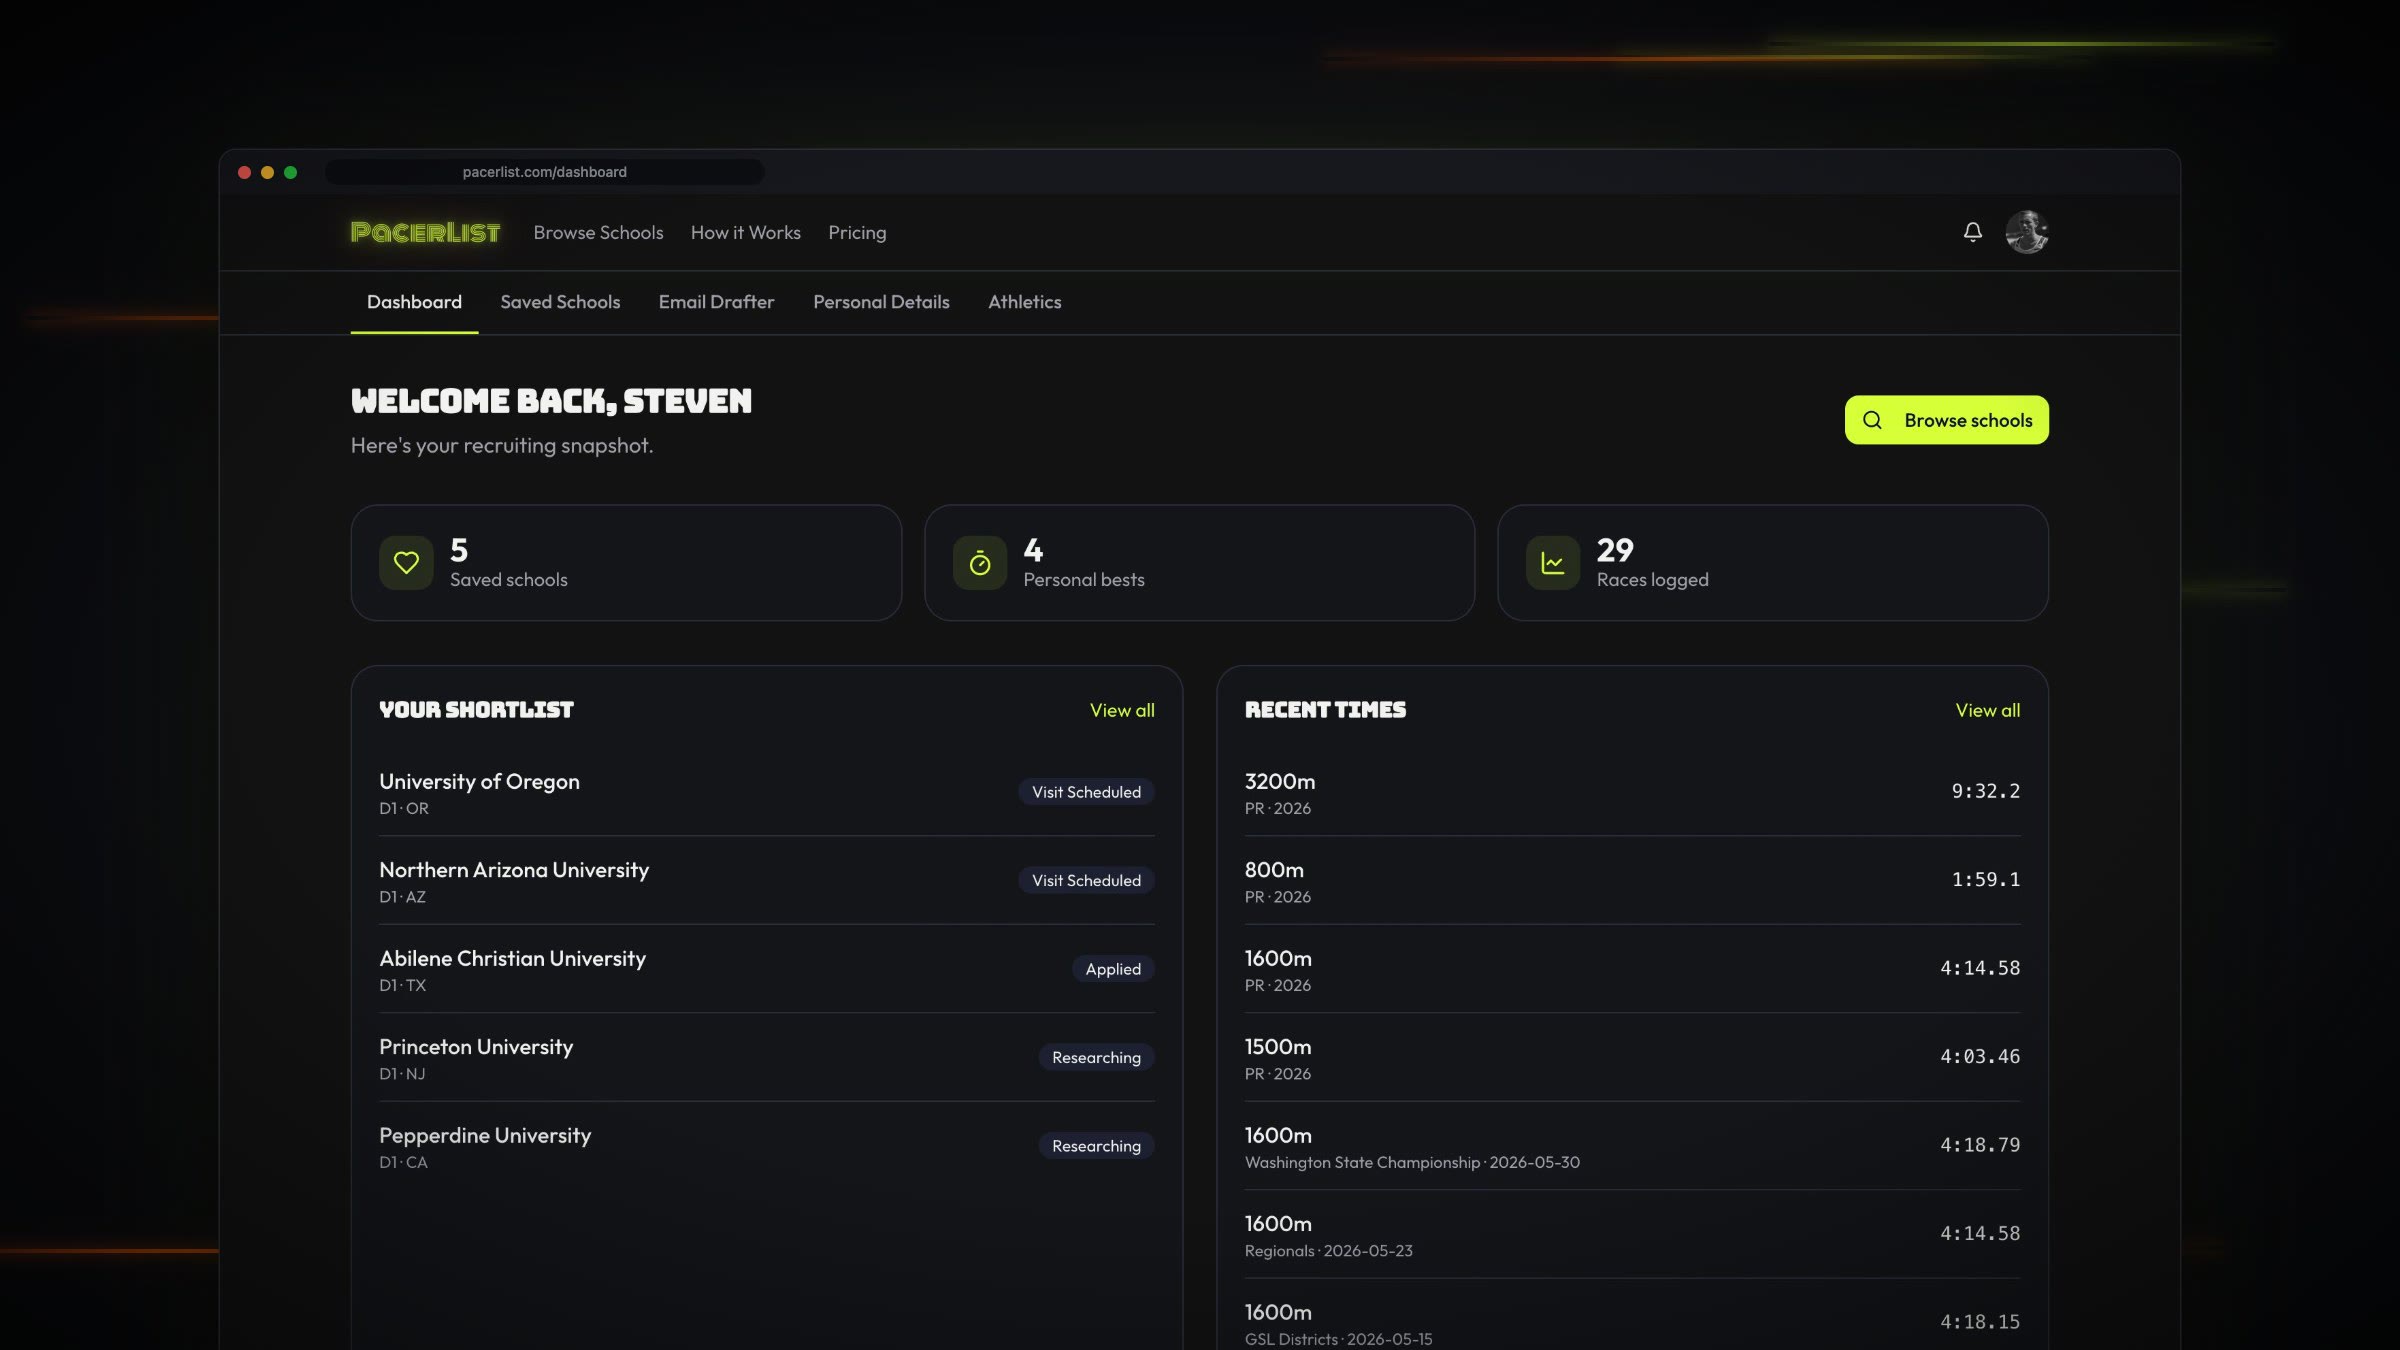The height and width of the screenshot is (1350, 2400).
Task: View all in Recent Times
Action: (1987, 710)
